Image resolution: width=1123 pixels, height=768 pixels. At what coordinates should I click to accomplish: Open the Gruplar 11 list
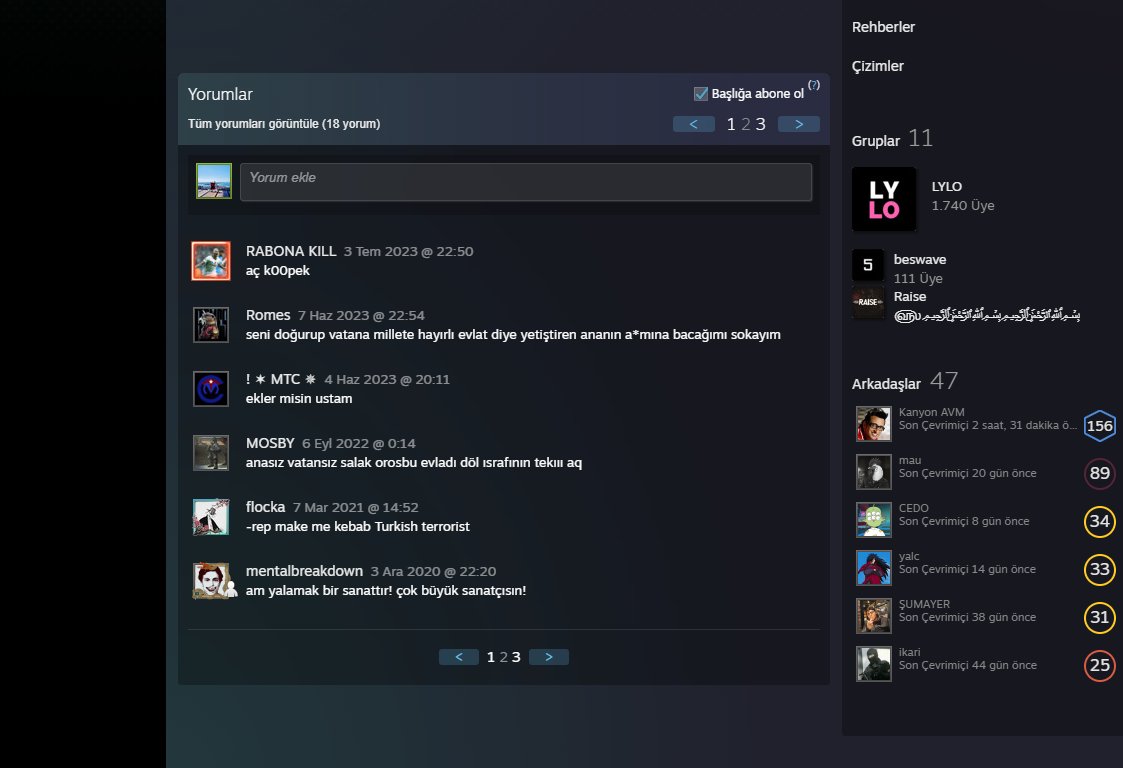point(892,138)
